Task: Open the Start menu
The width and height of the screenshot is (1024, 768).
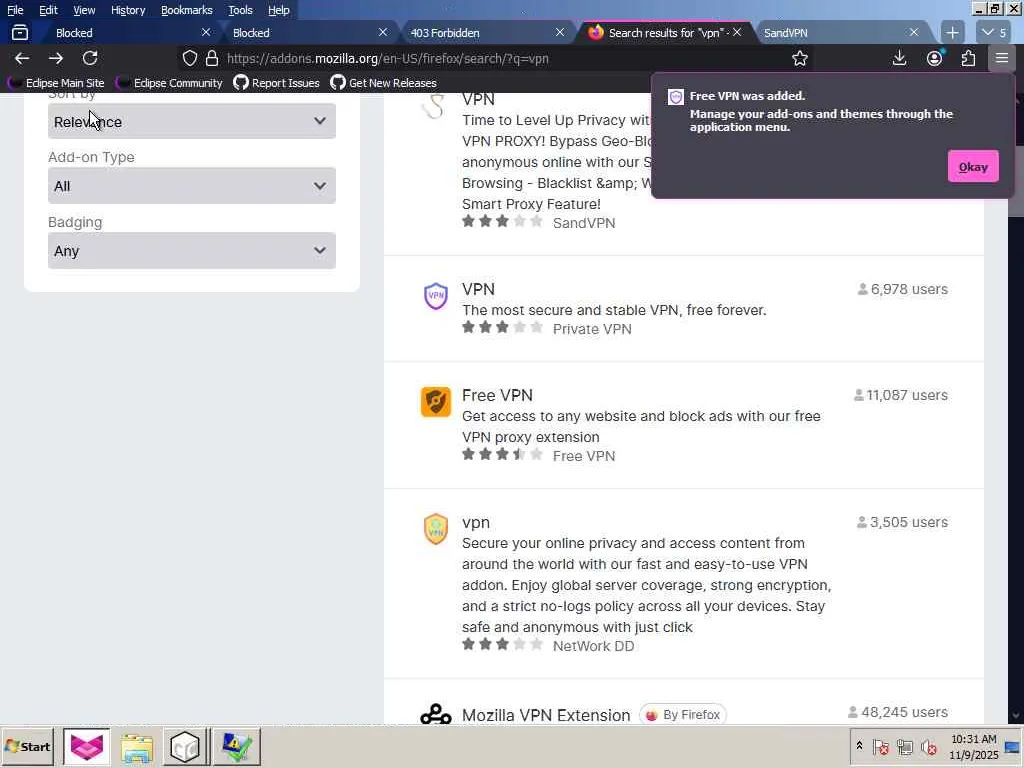Action: pyautogui.click(x=28, y=746)
